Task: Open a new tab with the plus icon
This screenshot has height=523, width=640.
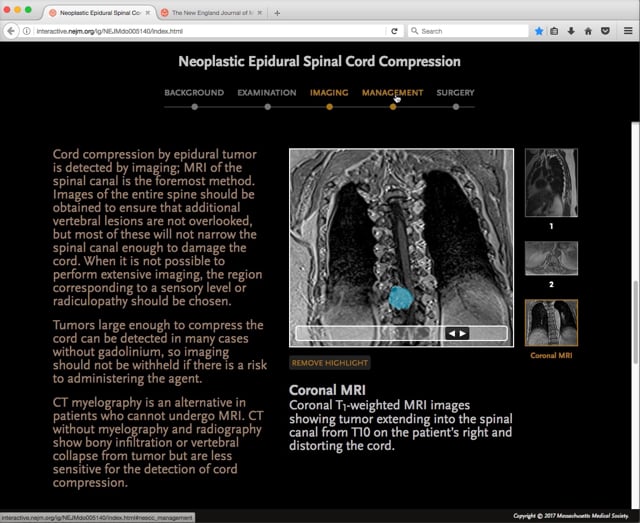Action: click(277, 13)
